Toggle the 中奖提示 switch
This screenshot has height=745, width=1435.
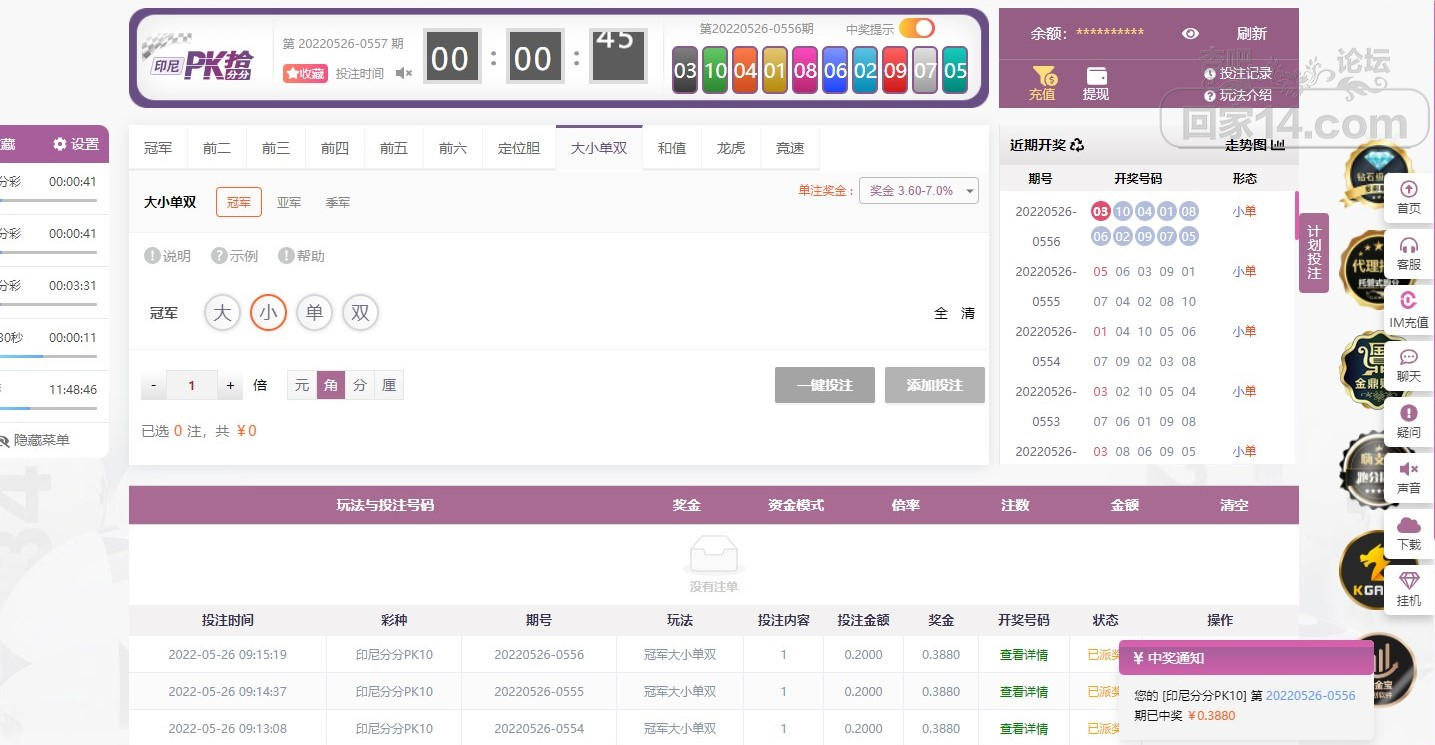(916, 28)
